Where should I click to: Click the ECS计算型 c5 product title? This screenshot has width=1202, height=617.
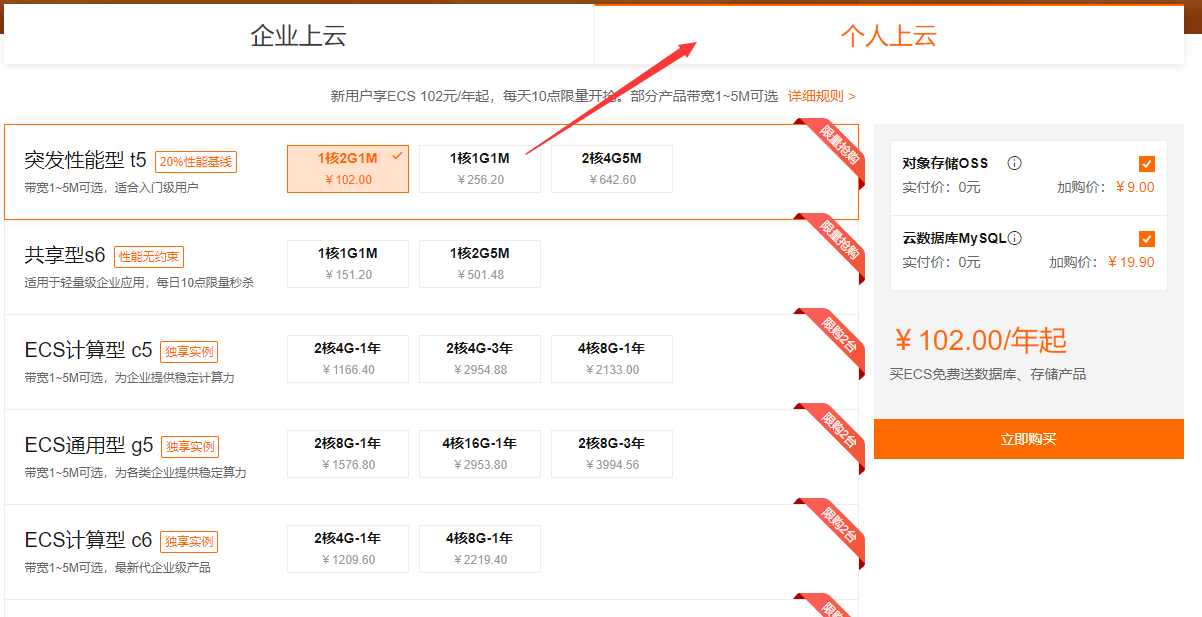tap(89, 350)
